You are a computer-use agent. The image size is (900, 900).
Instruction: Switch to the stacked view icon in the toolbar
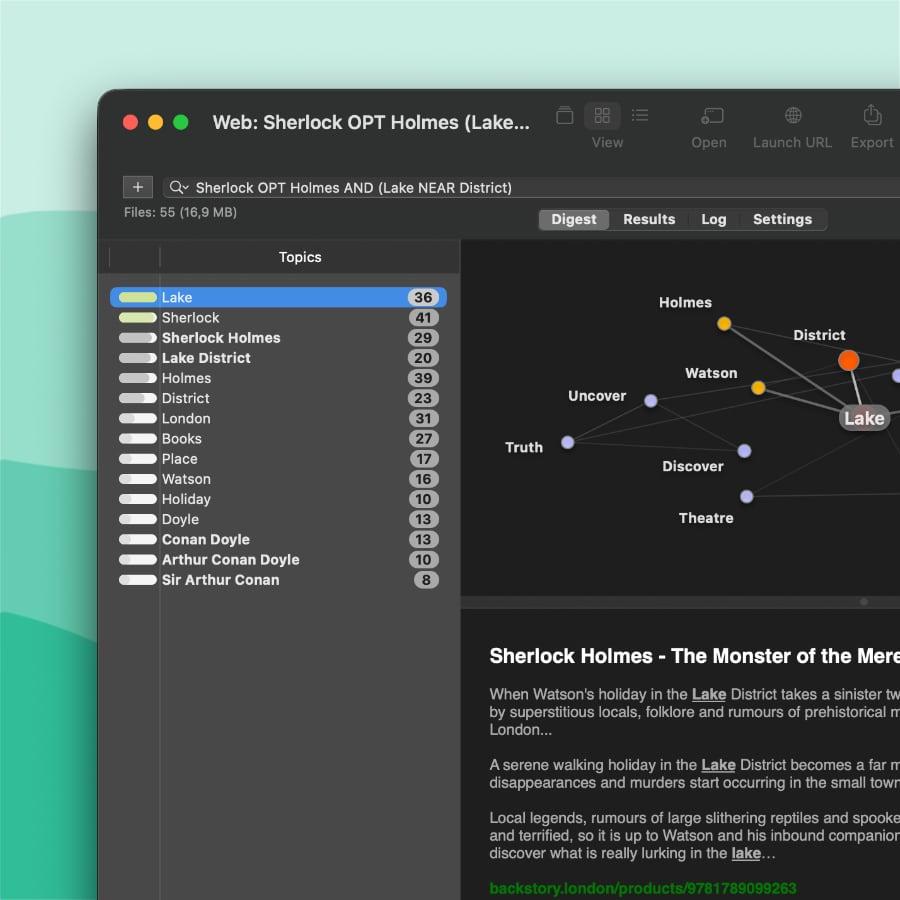565,115
